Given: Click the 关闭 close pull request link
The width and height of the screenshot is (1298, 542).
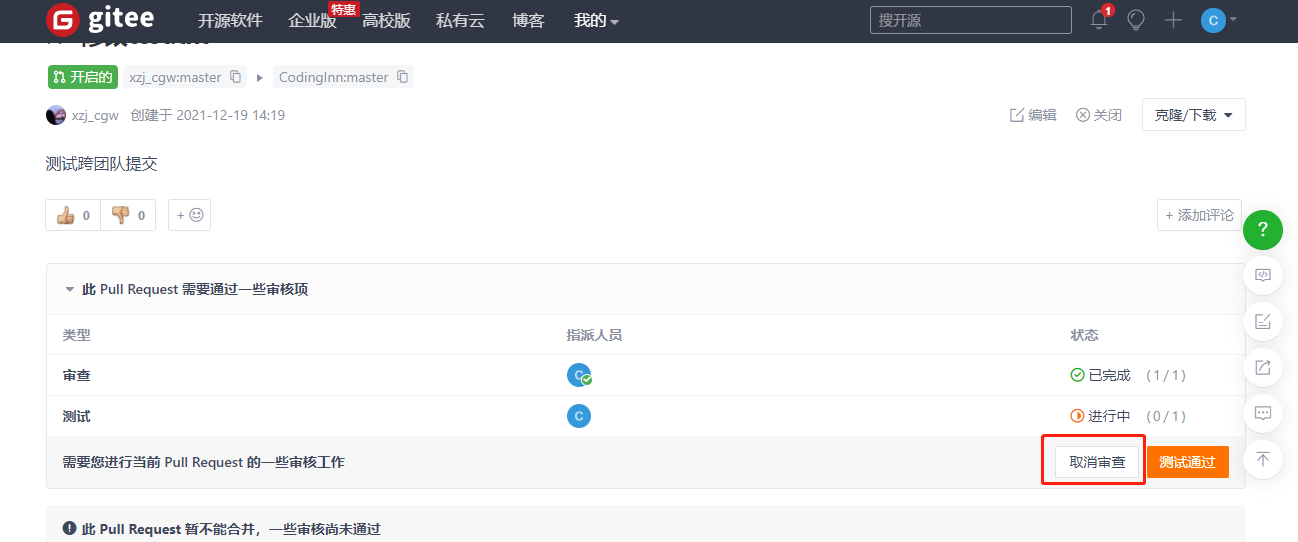Looking at the screenshot, I should [1098, 115].
